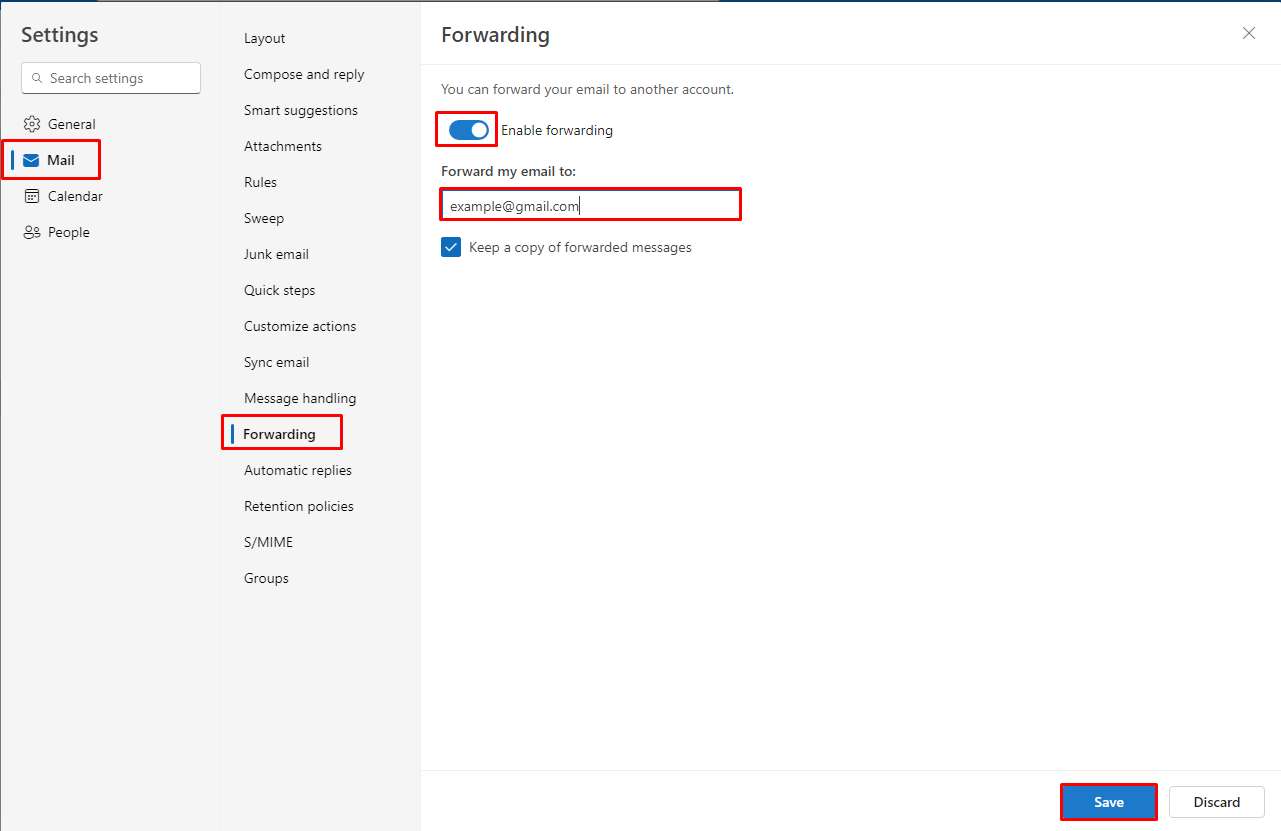This screenshot has height=831, width=1281.
Task: Click the Save button
Action: [1109, 802]
